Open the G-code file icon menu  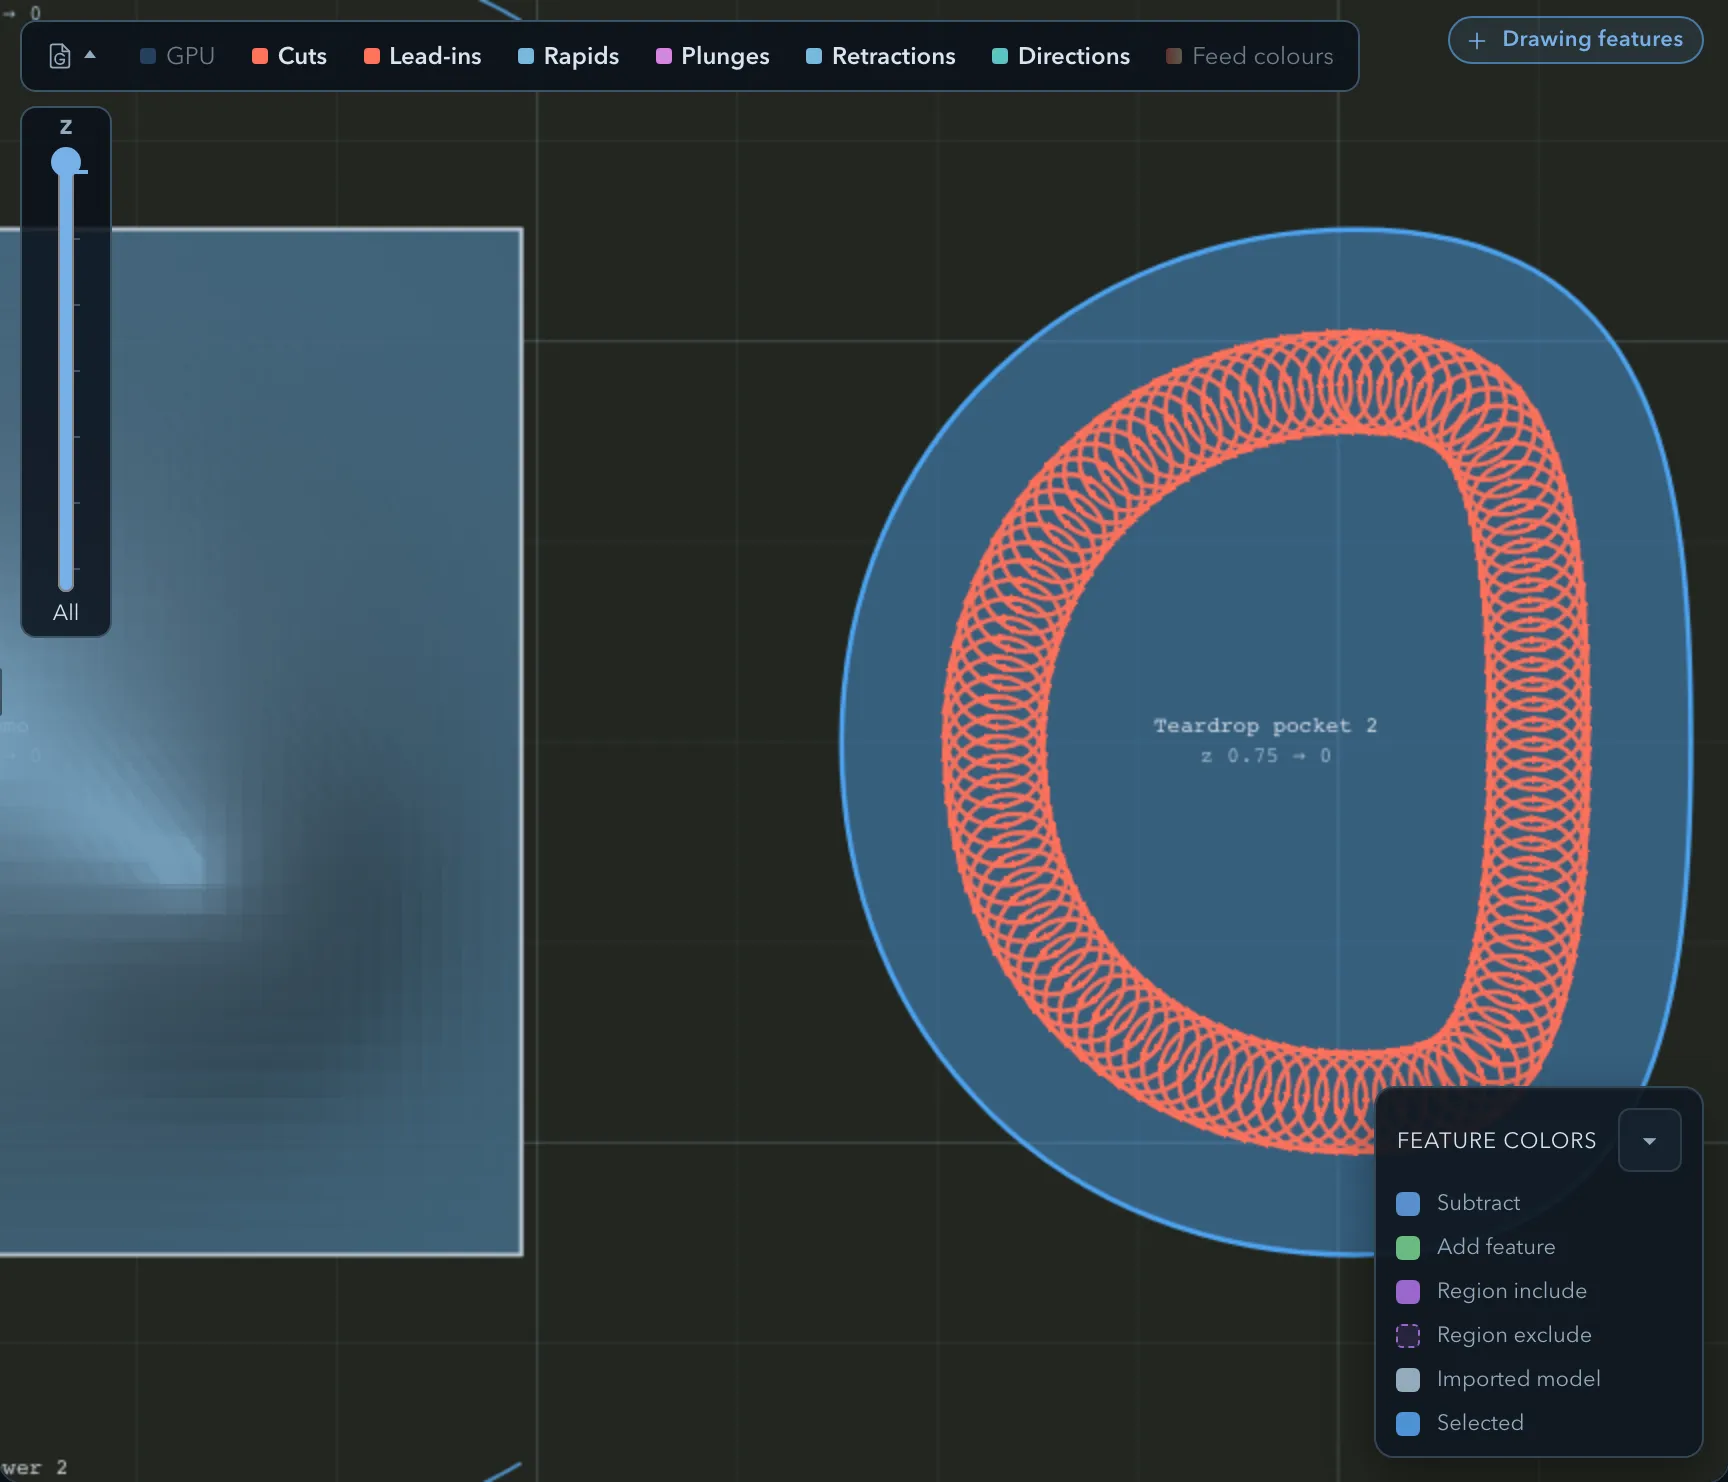[60, 56]
